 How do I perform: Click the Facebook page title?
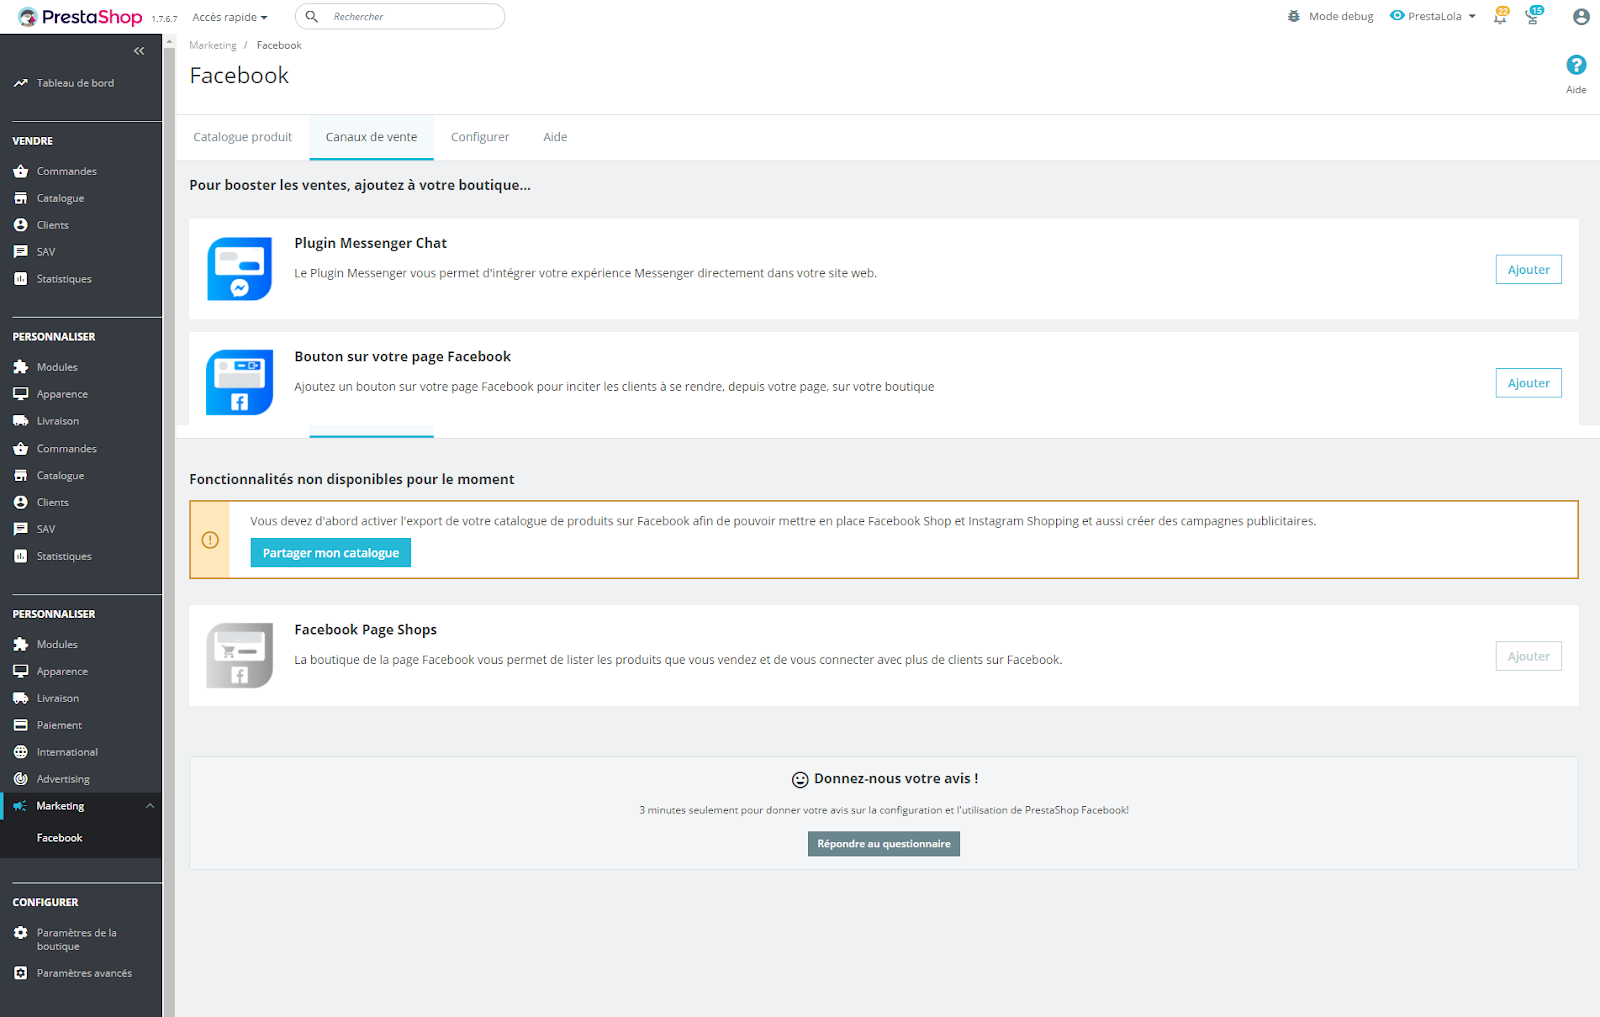click(x=239, y=76)
